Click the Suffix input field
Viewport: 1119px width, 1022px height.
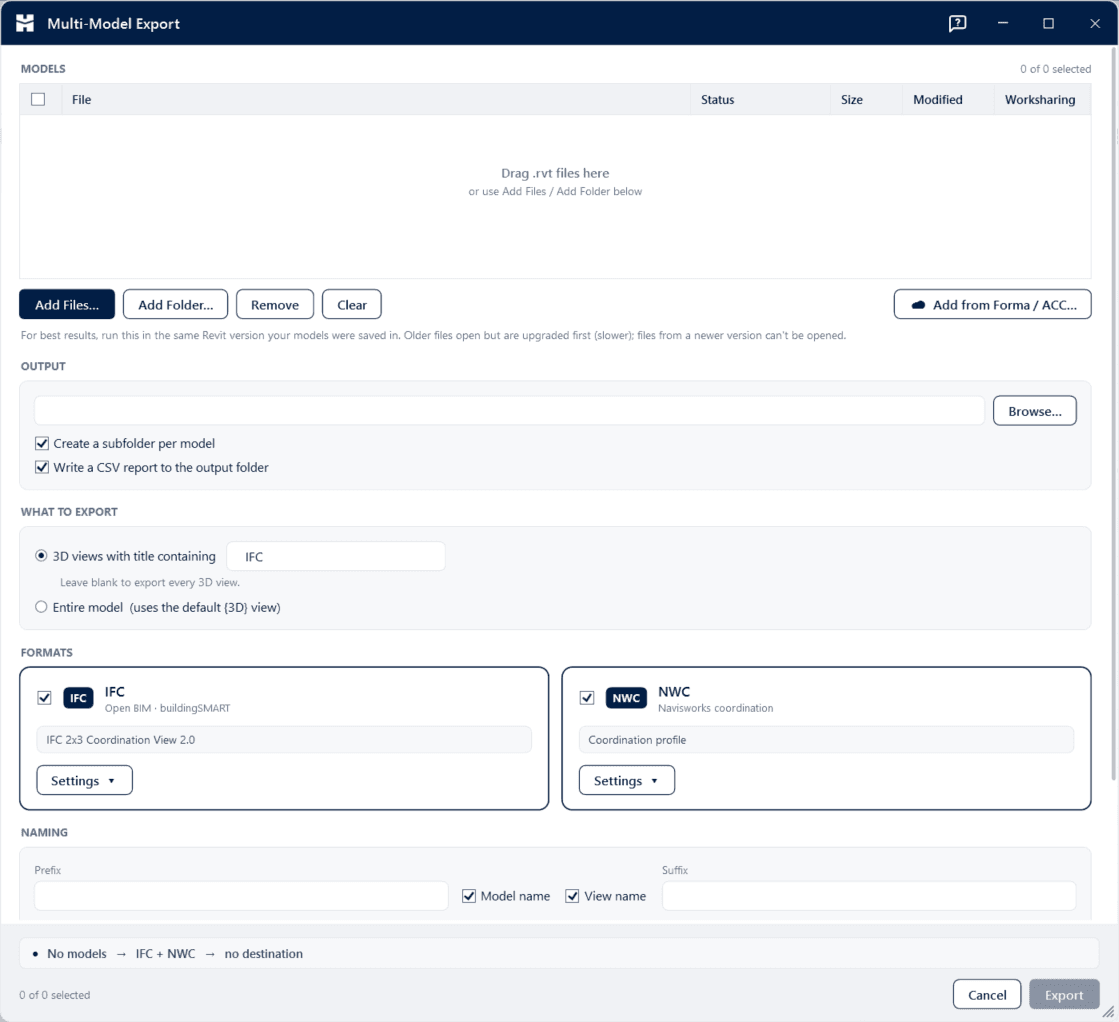pyautogui.click(x=869, y=896)
